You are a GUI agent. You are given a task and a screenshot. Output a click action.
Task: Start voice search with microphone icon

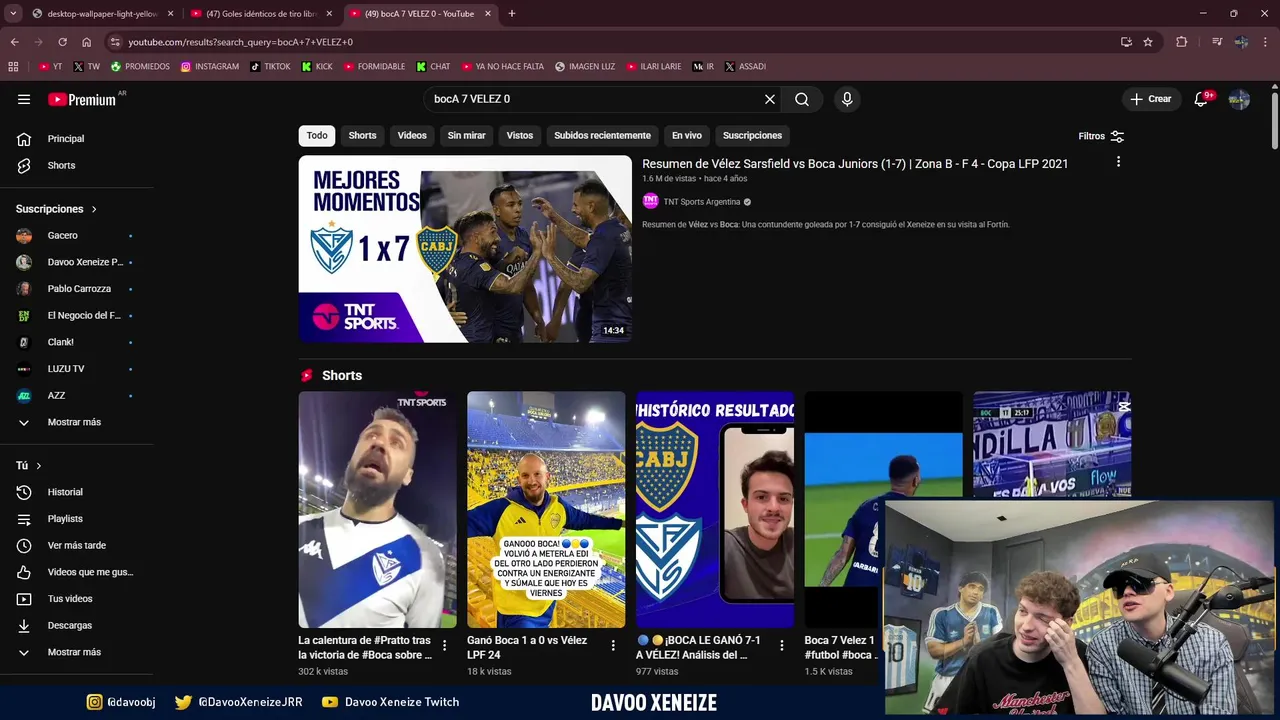tap(847, 99)
